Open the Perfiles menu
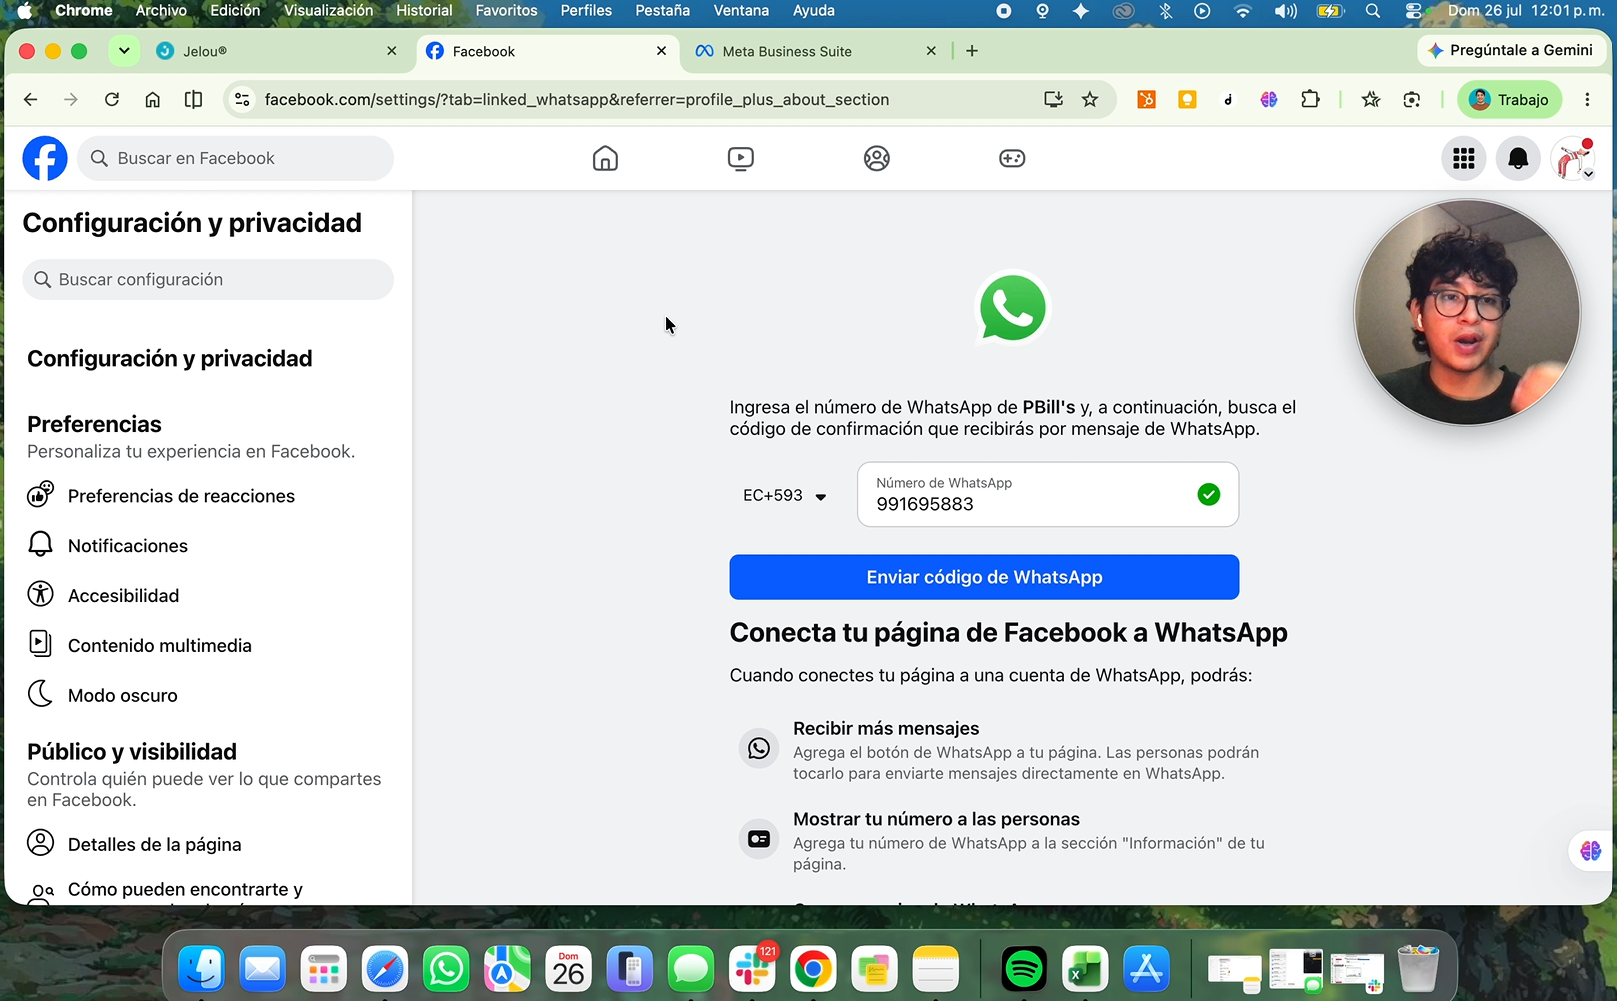This screenshot has width=1617, height=1001. point(586,11)
